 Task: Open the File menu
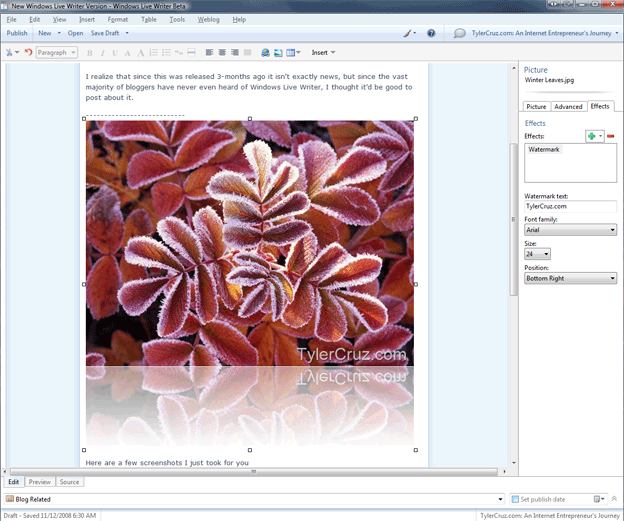[x=11, y=20]
